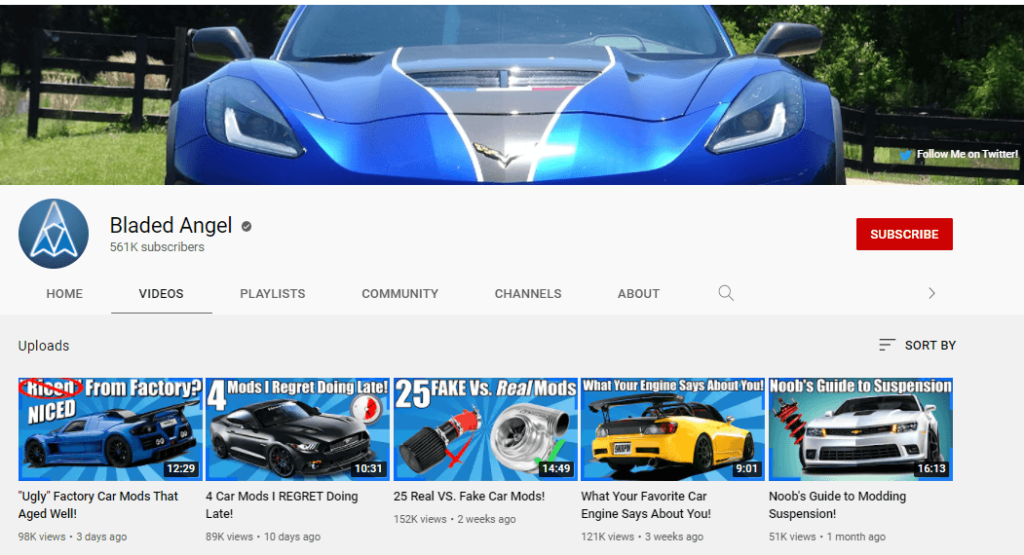Open the COMMUNITY tab

tap(400, 294)
